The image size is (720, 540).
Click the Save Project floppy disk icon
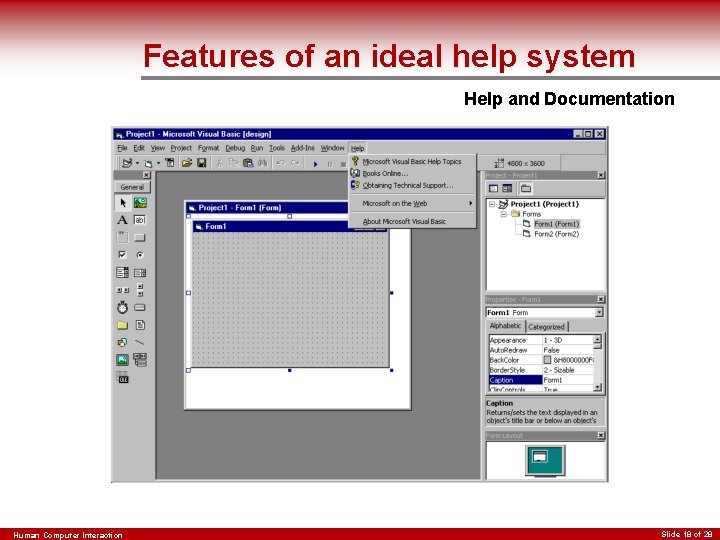pos(202,163)
